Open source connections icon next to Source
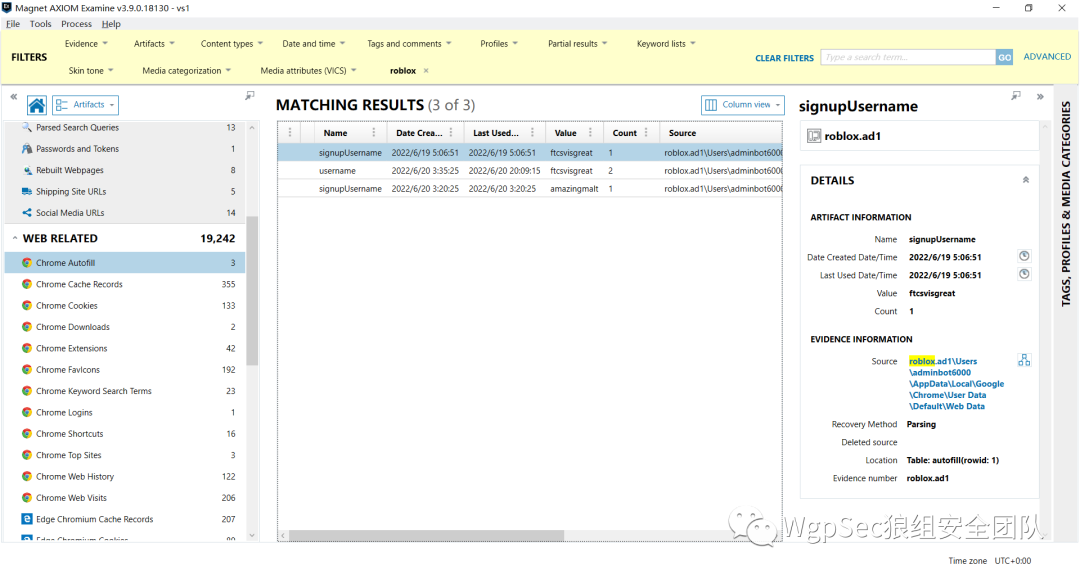The height and width of the screenshot is (579, 1080). click(x=1024, y=360)
